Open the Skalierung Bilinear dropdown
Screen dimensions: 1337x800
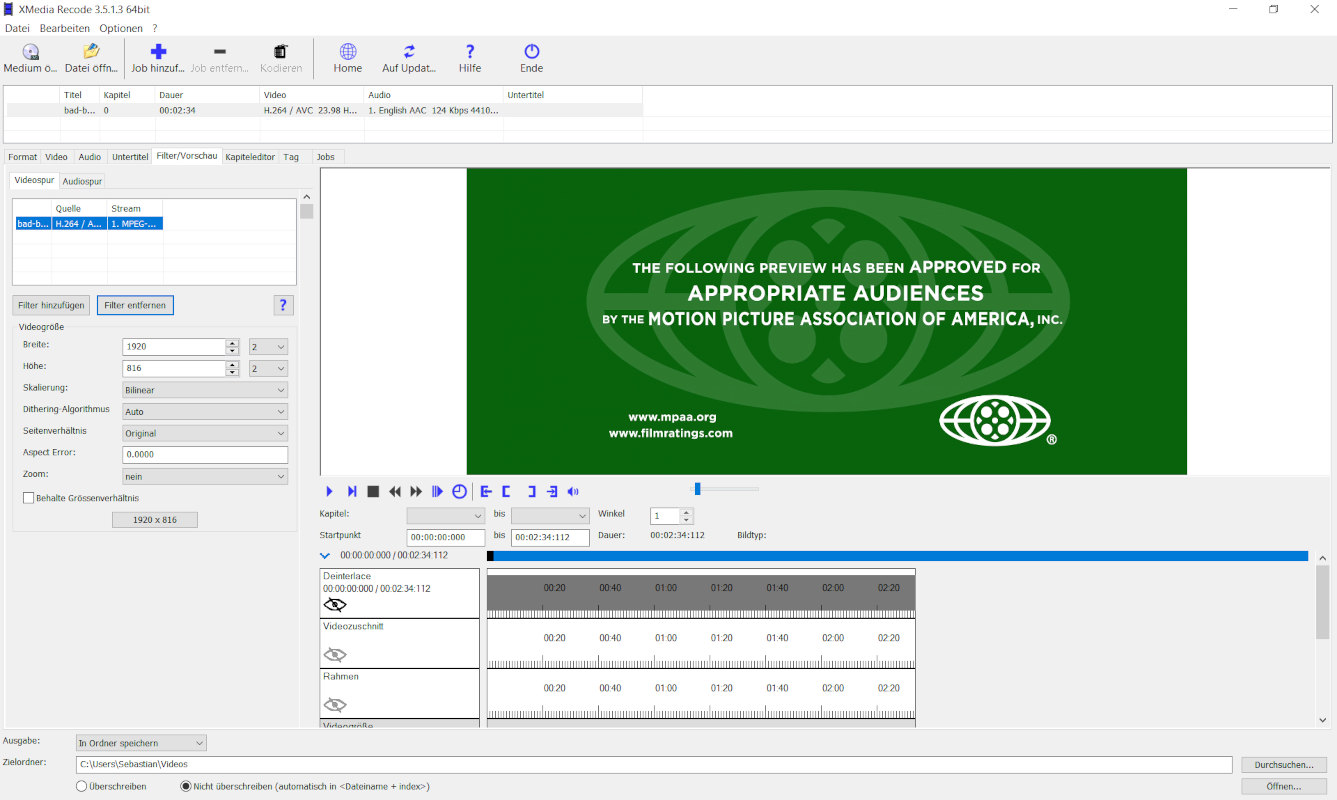[205, 390]
